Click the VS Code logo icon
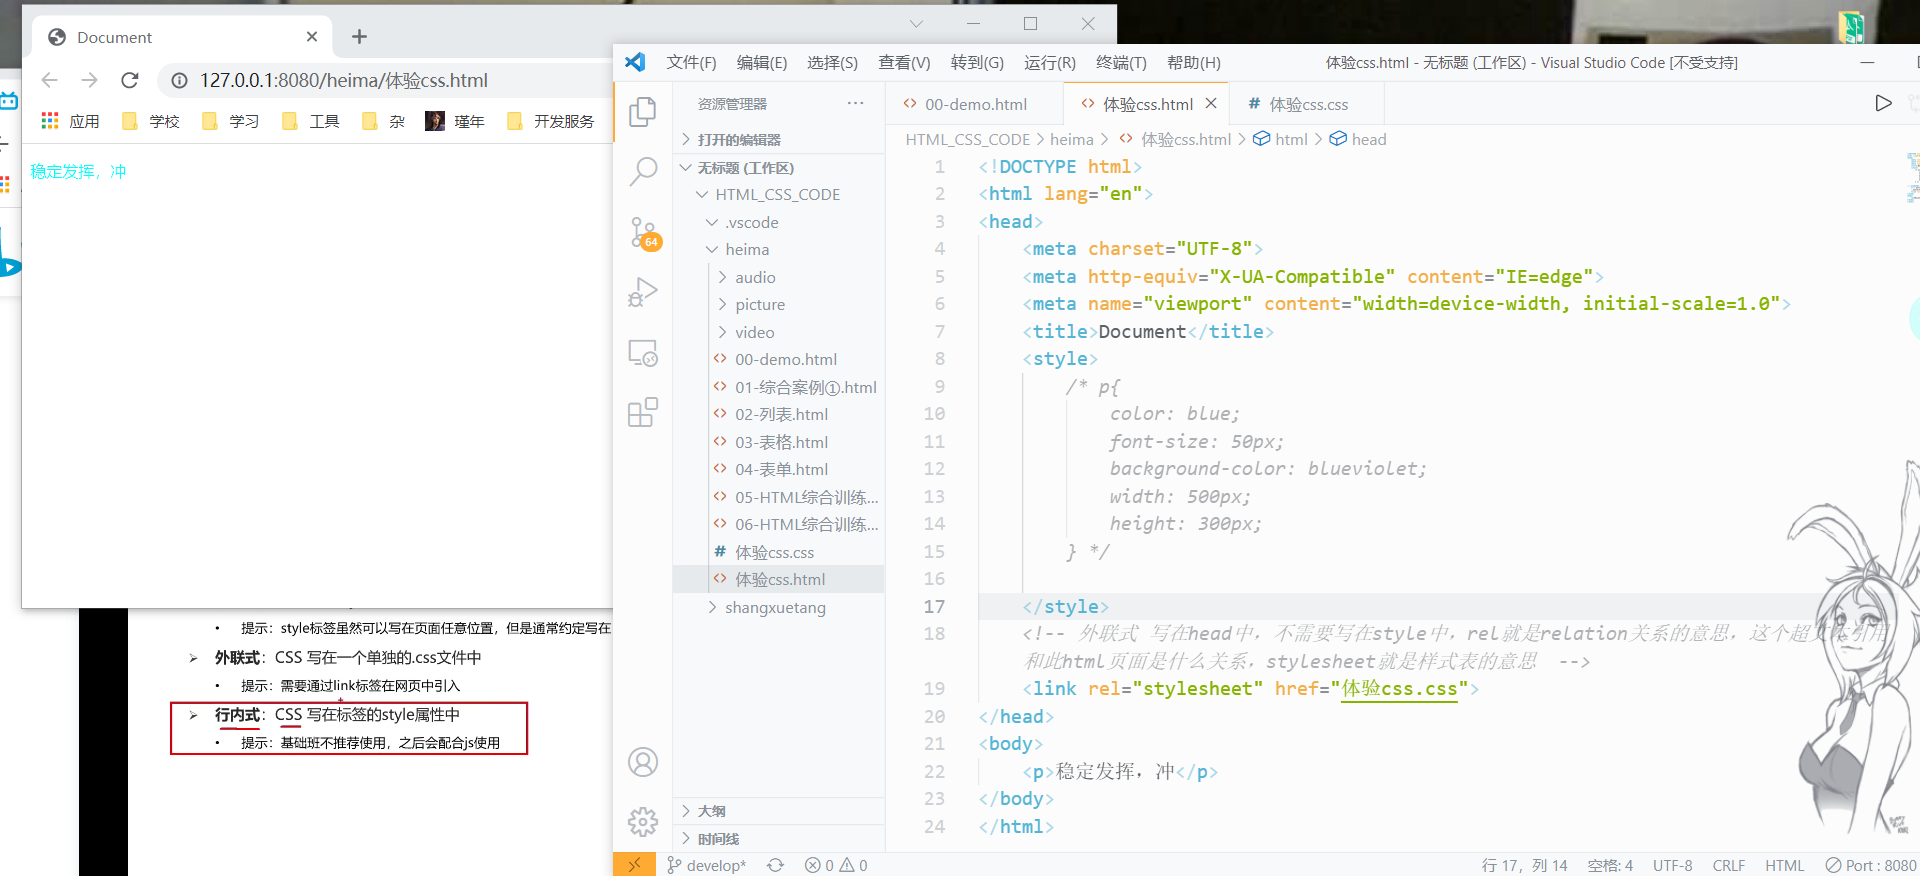Image resolution: width=1920 pixels, height=876 pixels. [635, 62]
